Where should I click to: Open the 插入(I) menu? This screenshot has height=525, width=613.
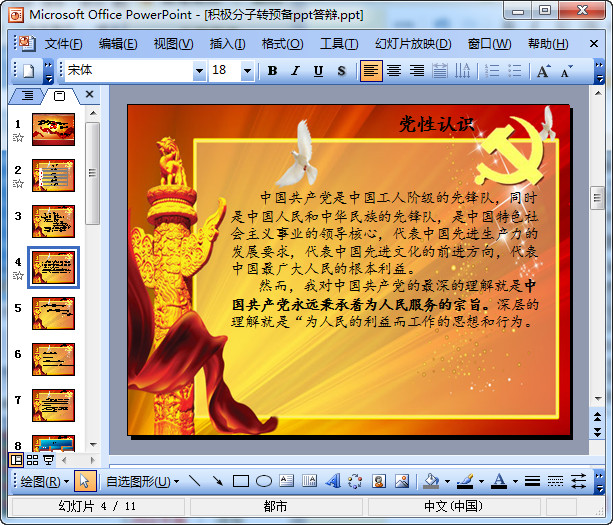point(227,44)
